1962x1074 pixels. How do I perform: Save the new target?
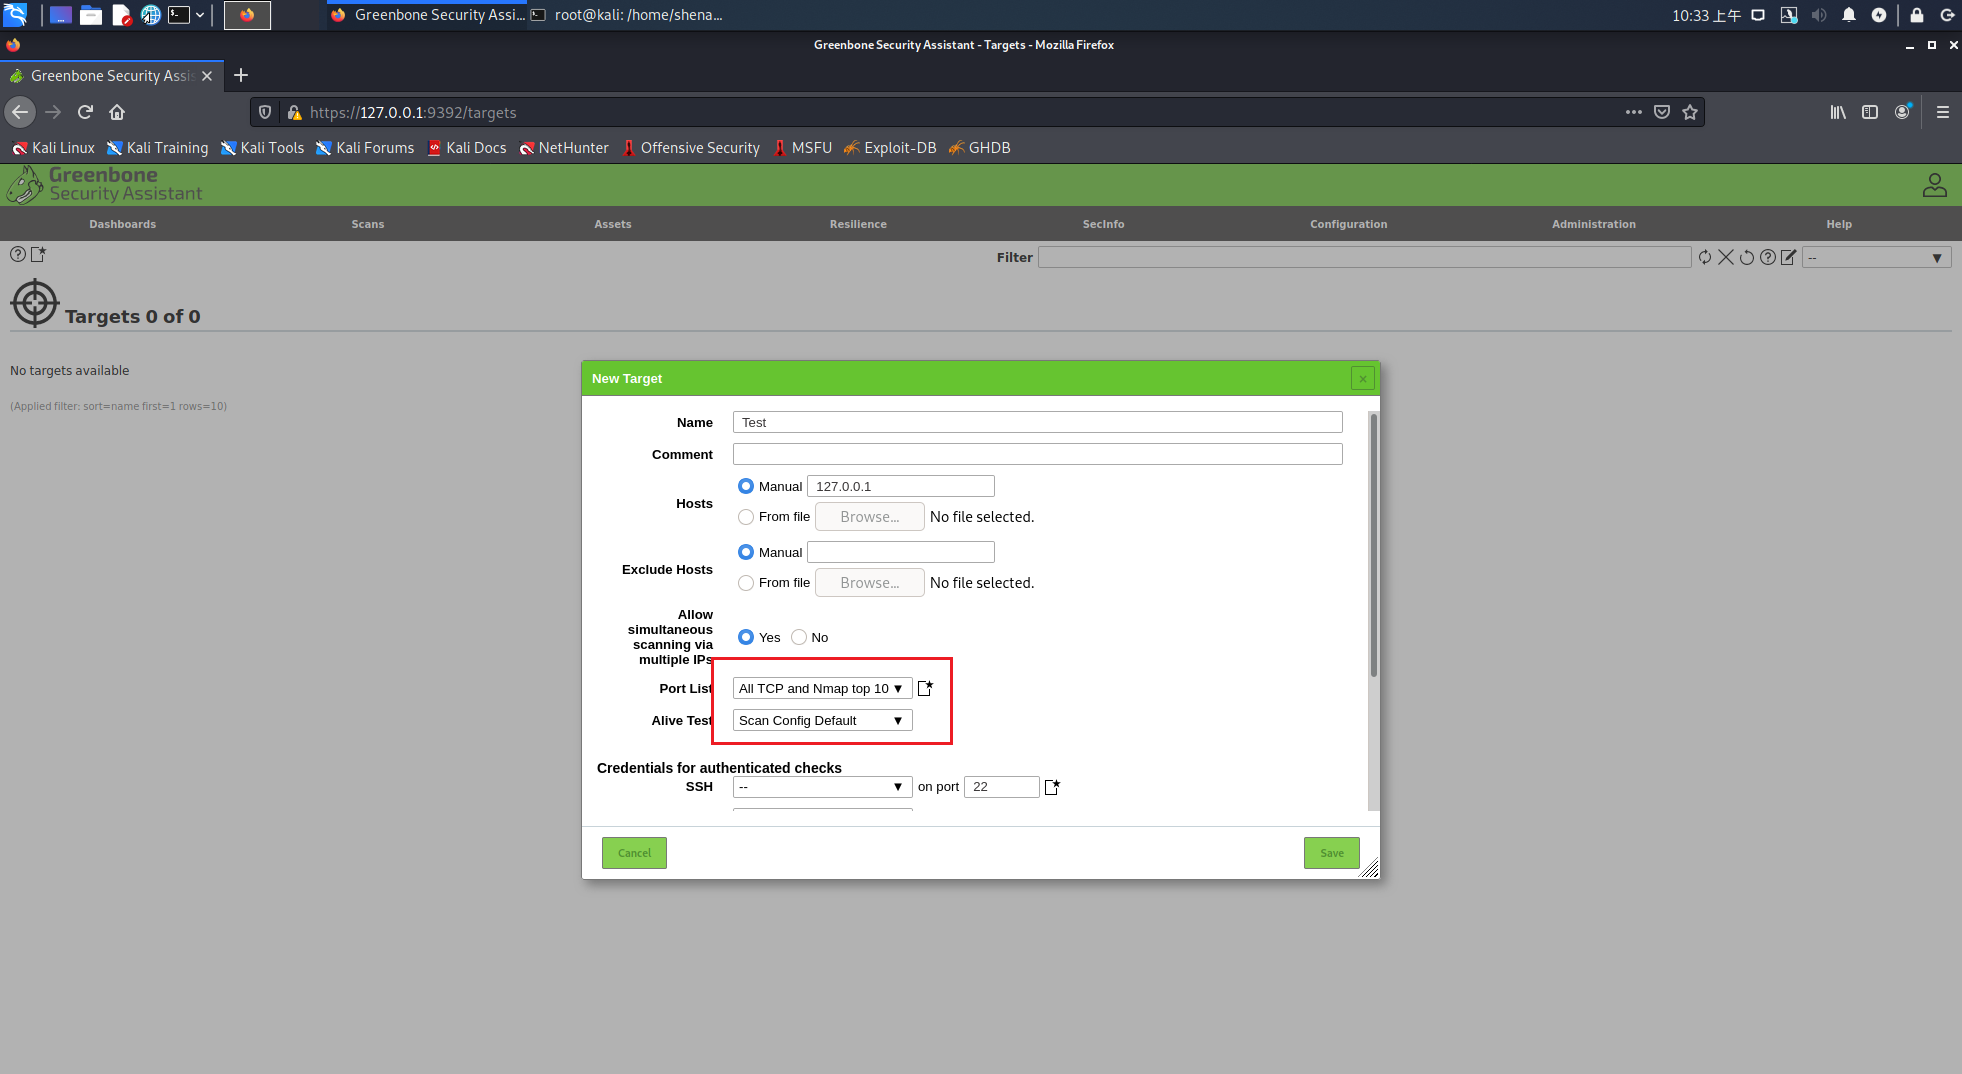[1331, 853]
